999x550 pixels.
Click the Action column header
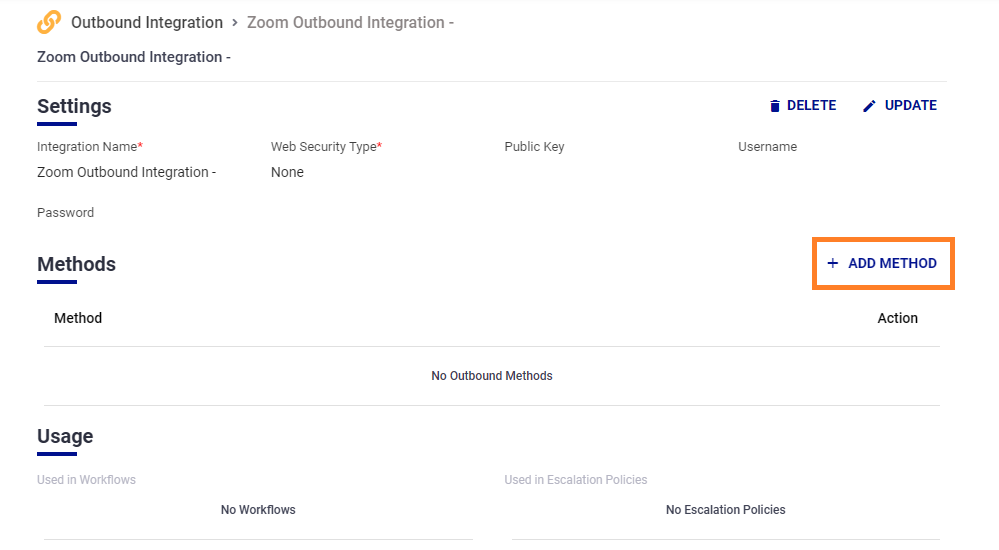point(897,318)
